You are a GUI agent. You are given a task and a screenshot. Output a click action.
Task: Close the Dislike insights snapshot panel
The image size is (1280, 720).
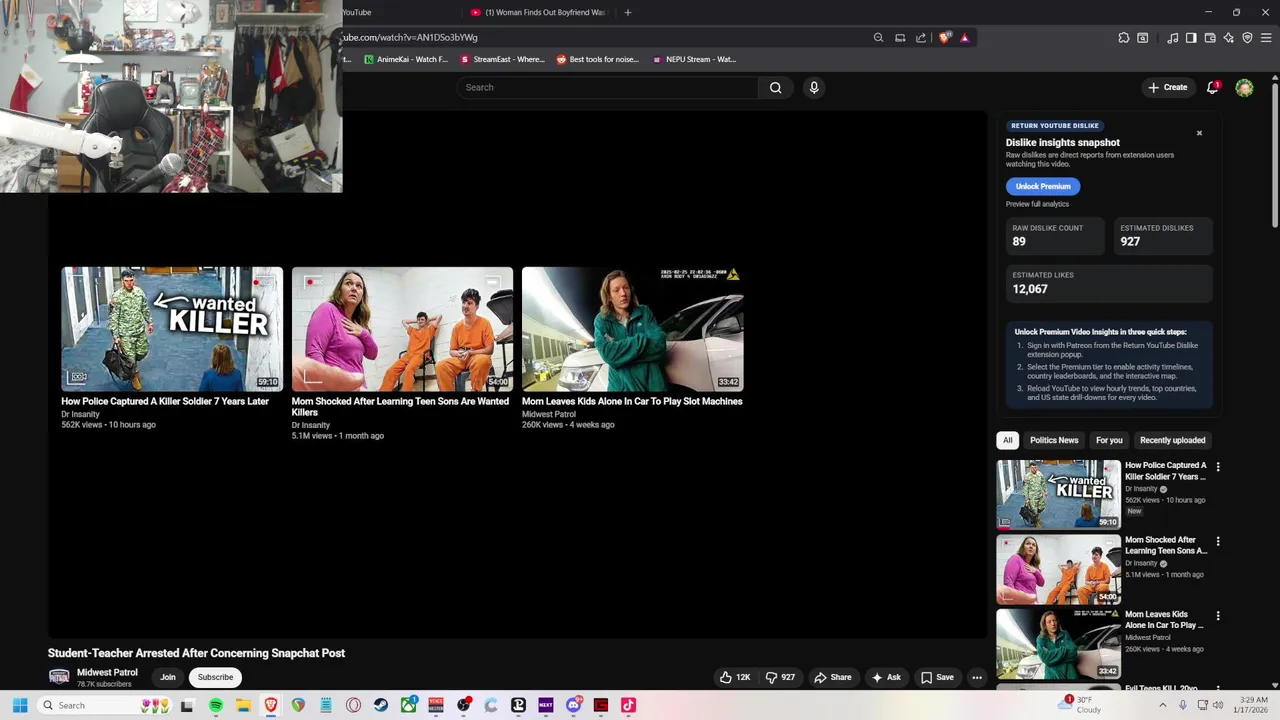click(1199, 133)
